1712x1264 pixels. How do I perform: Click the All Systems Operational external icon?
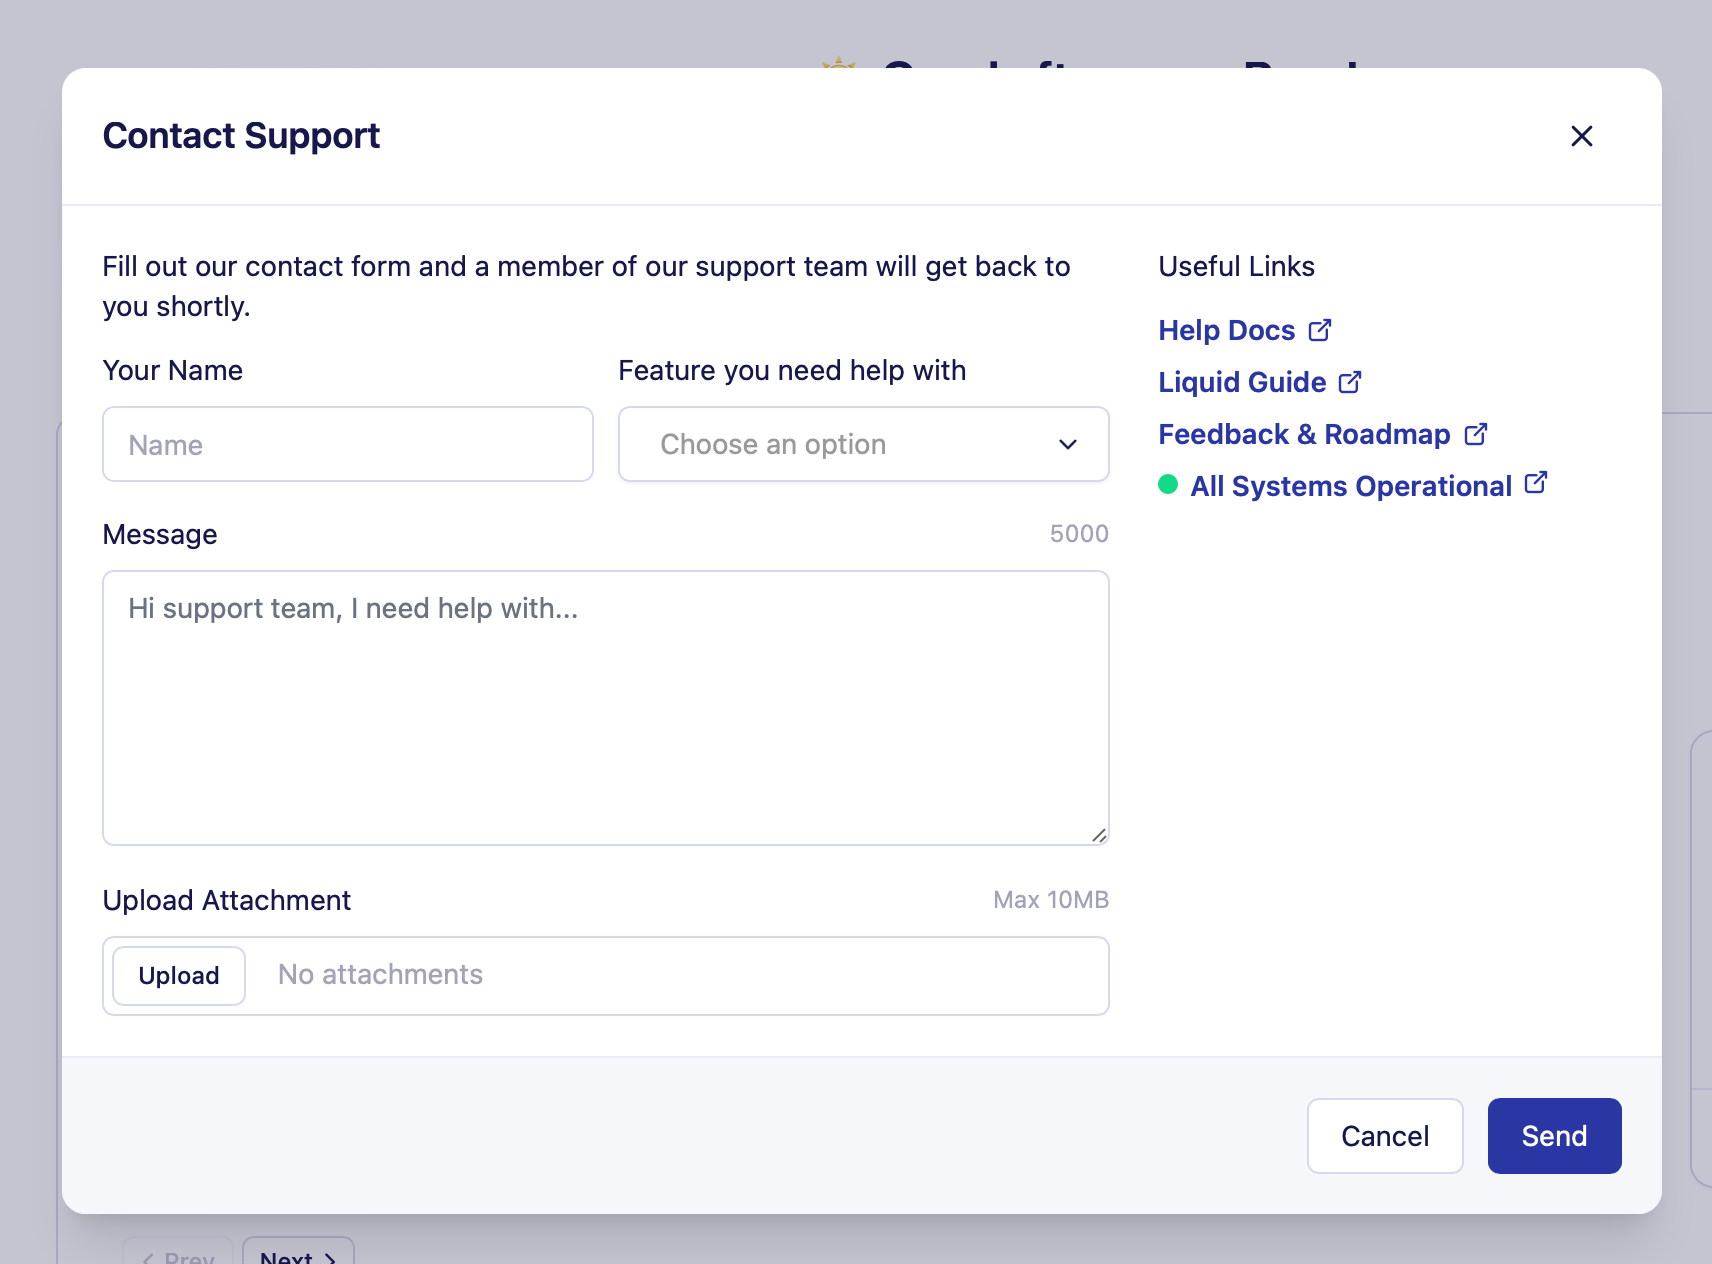1536,484
